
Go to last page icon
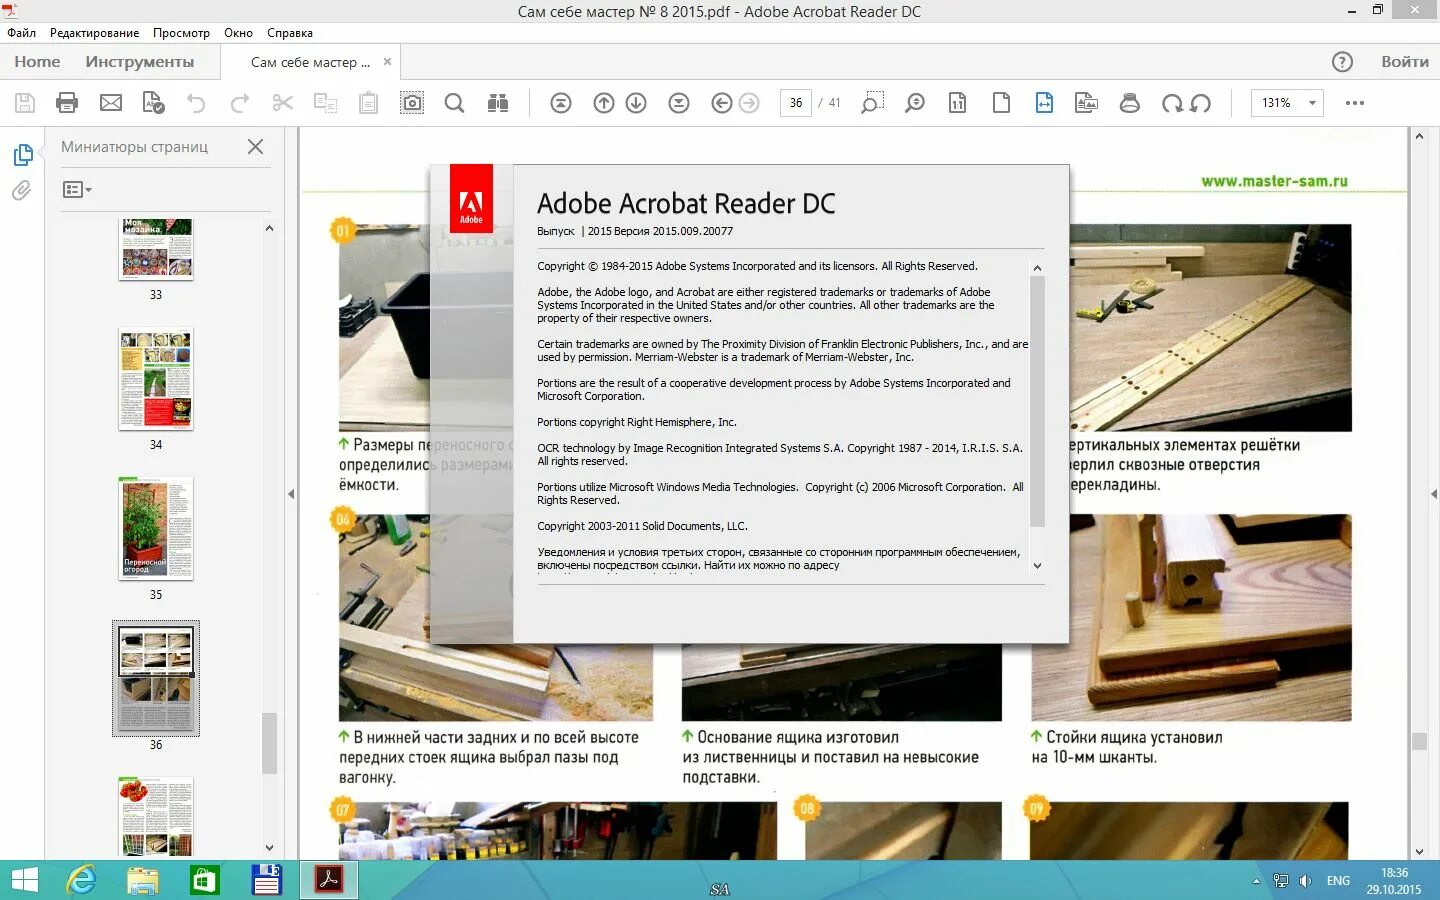point(679,103)
